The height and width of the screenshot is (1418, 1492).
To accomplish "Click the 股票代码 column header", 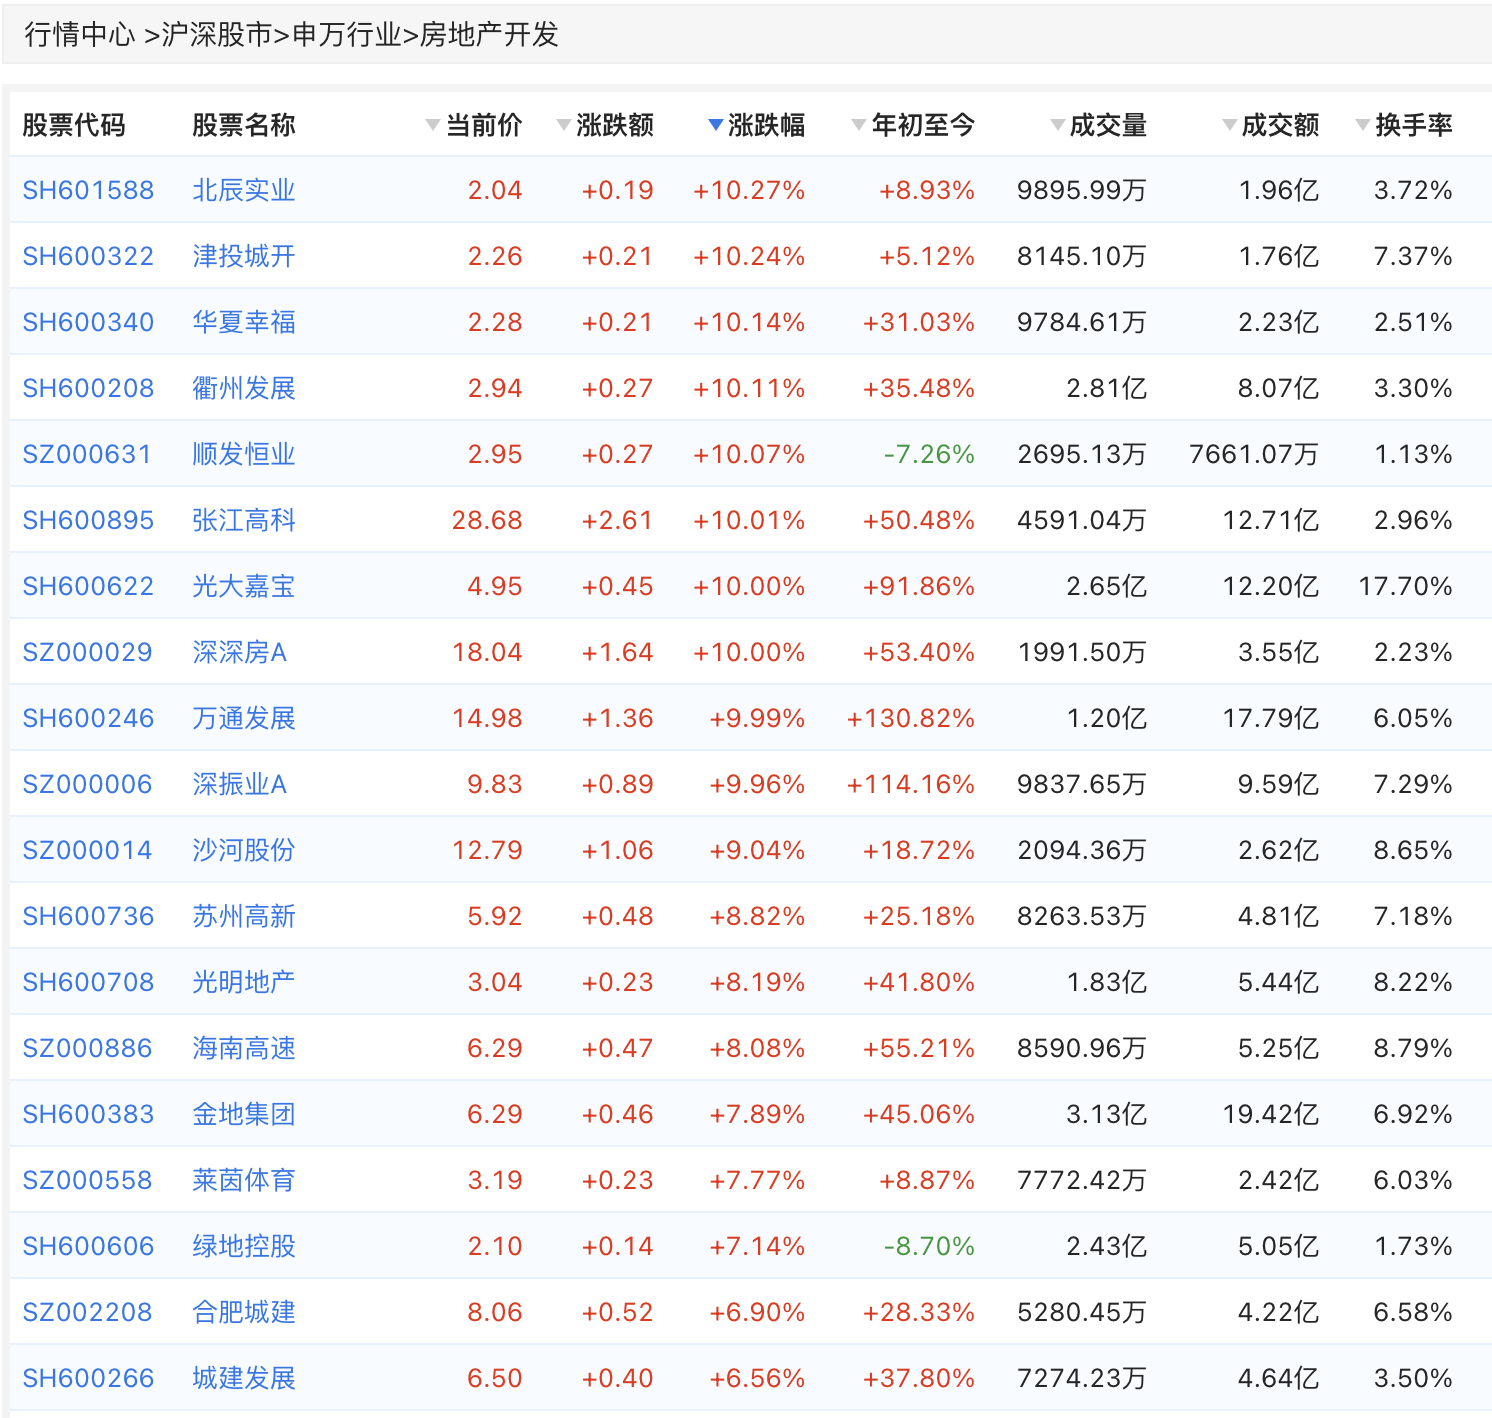I will 75,125.
